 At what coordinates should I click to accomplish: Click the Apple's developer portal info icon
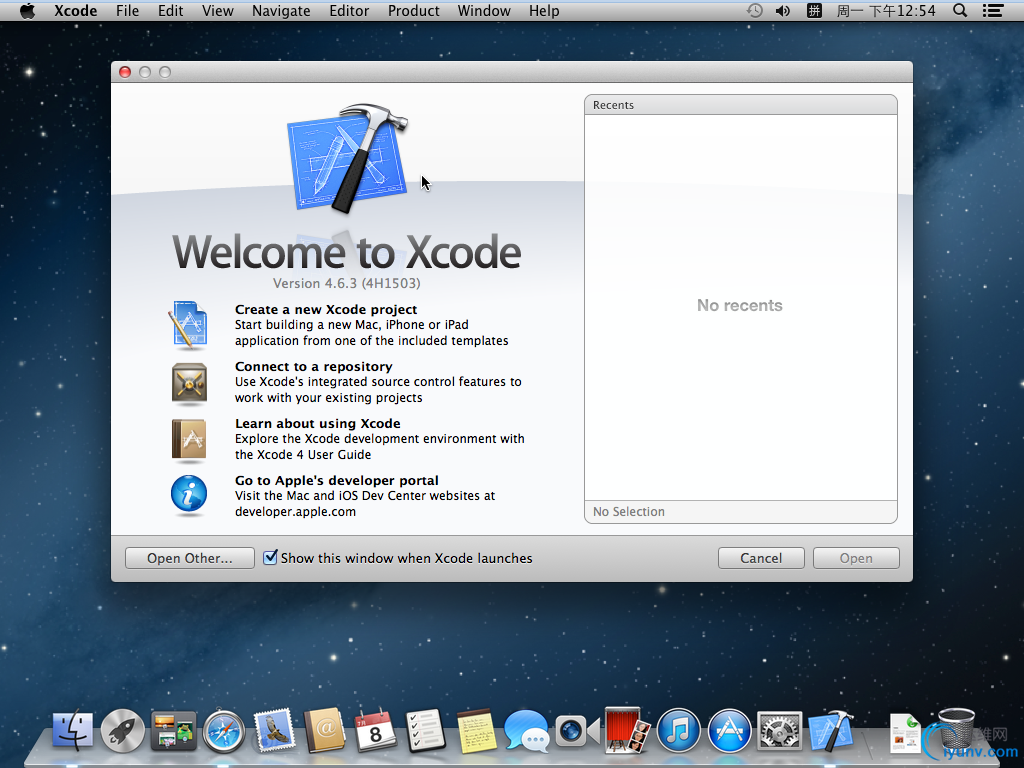pos(188,495)
